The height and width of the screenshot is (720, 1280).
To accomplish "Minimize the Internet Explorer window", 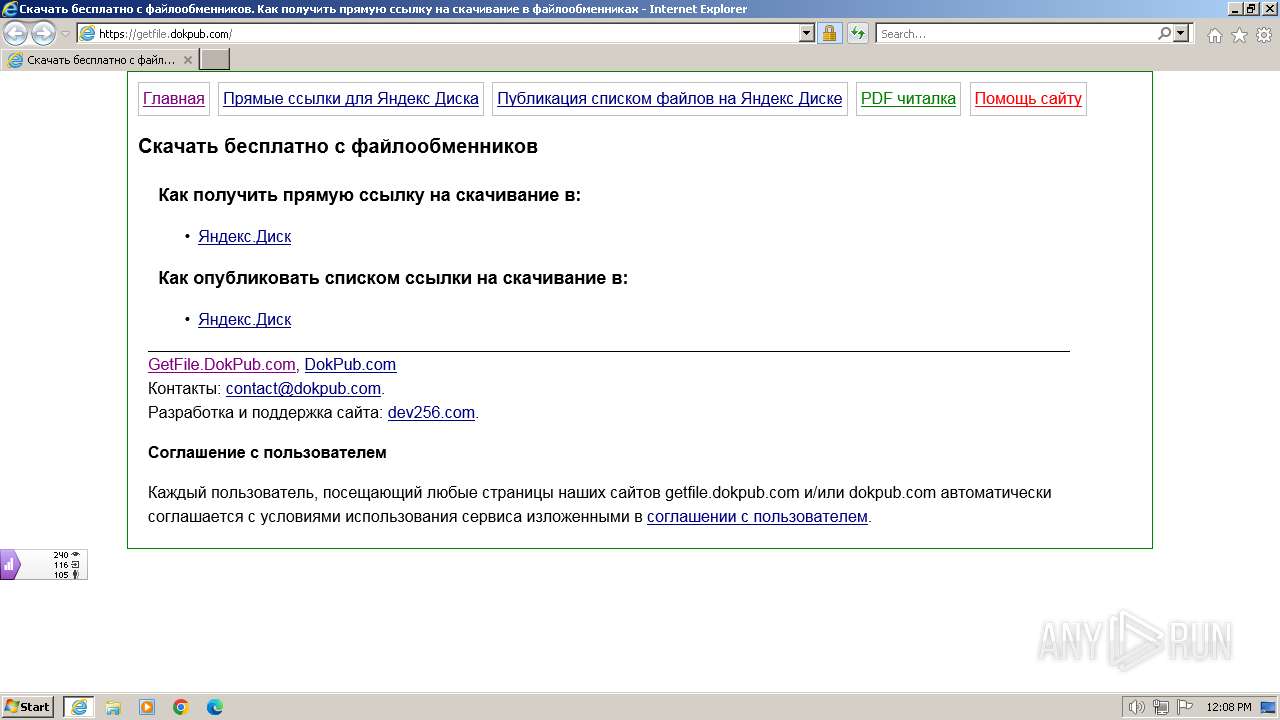I will (1234, 9).
